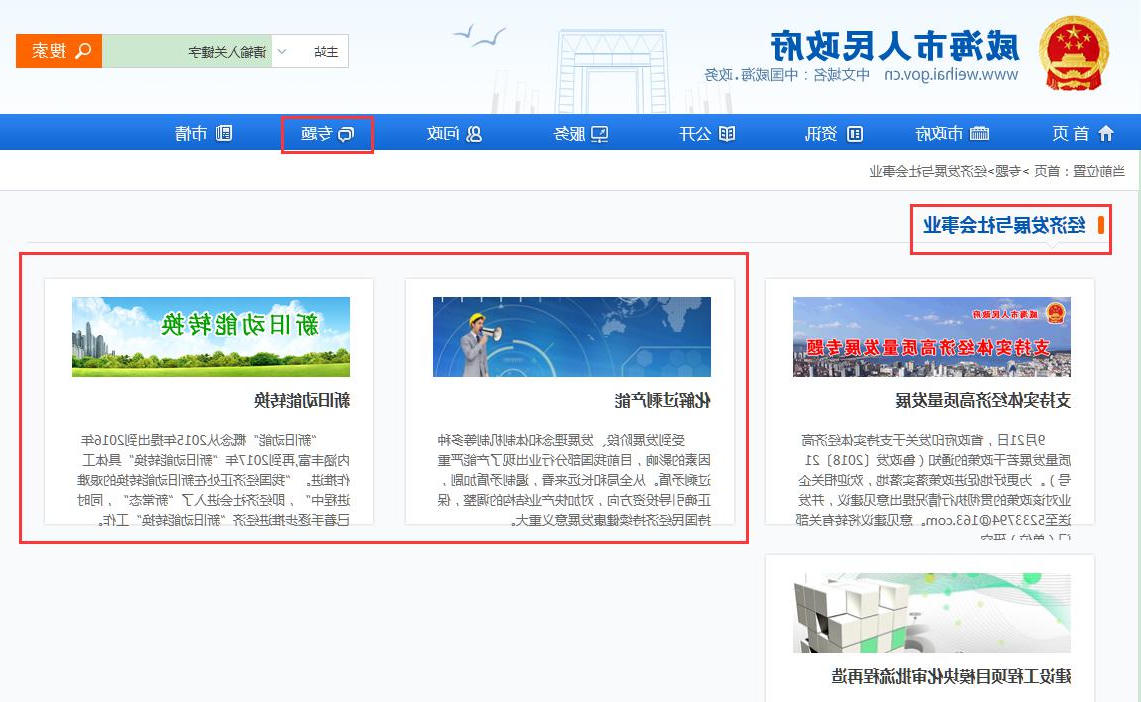Click the 支持实体经济高质量发展专题 banner image
The width and height of the screenshot is (1141, 702).
[932, 336]
